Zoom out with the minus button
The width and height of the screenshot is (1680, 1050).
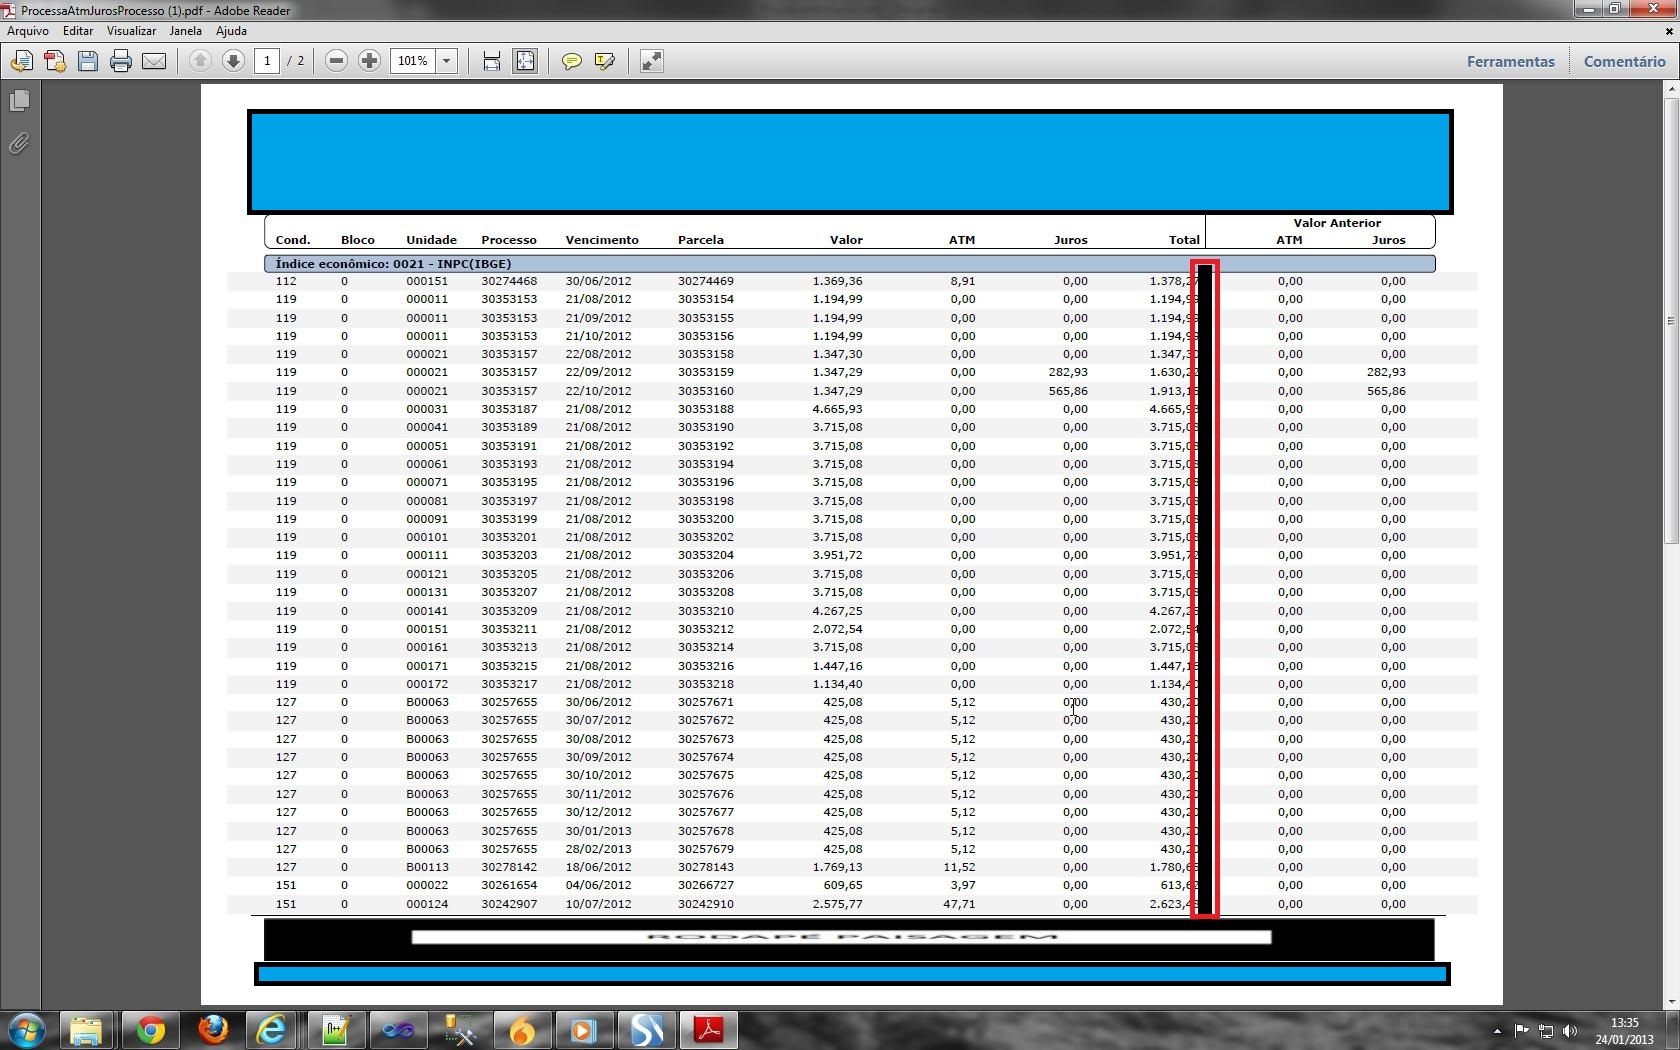[x=337, y=61]
